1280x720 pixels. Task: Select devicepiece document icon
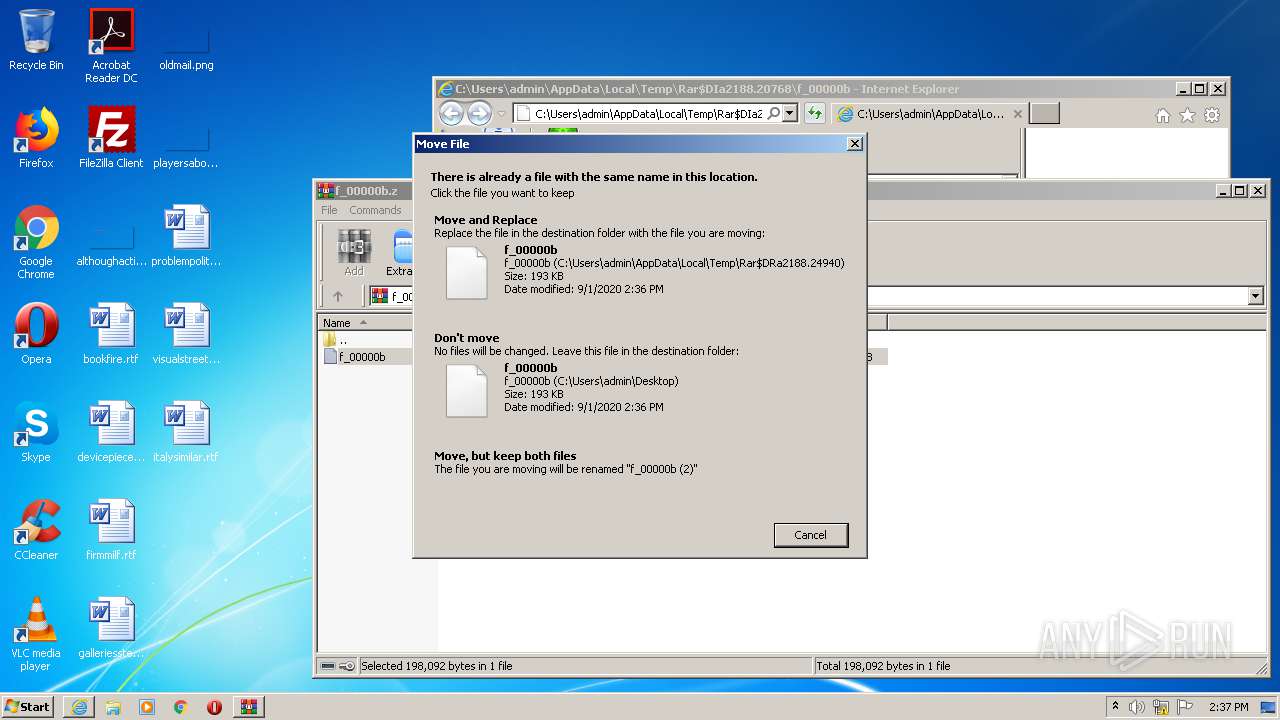(111, 432)
